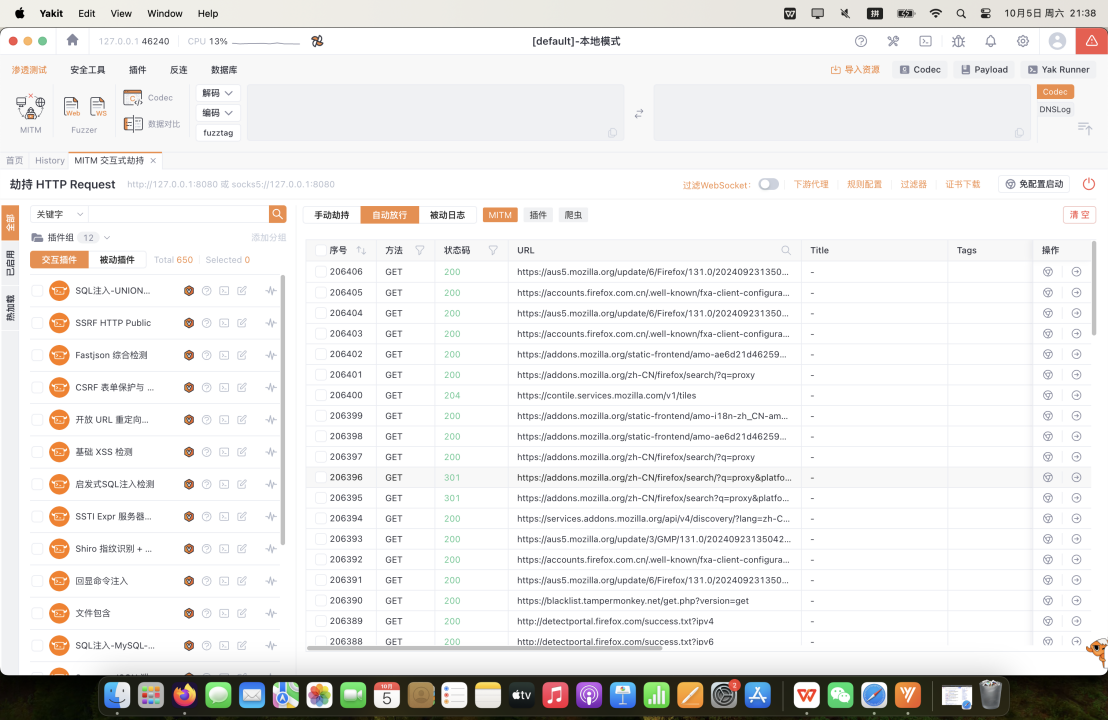Viewport: 1108px width, 720px height.
Task: Click the 清空 clear button
Action: click(1080, 215)
